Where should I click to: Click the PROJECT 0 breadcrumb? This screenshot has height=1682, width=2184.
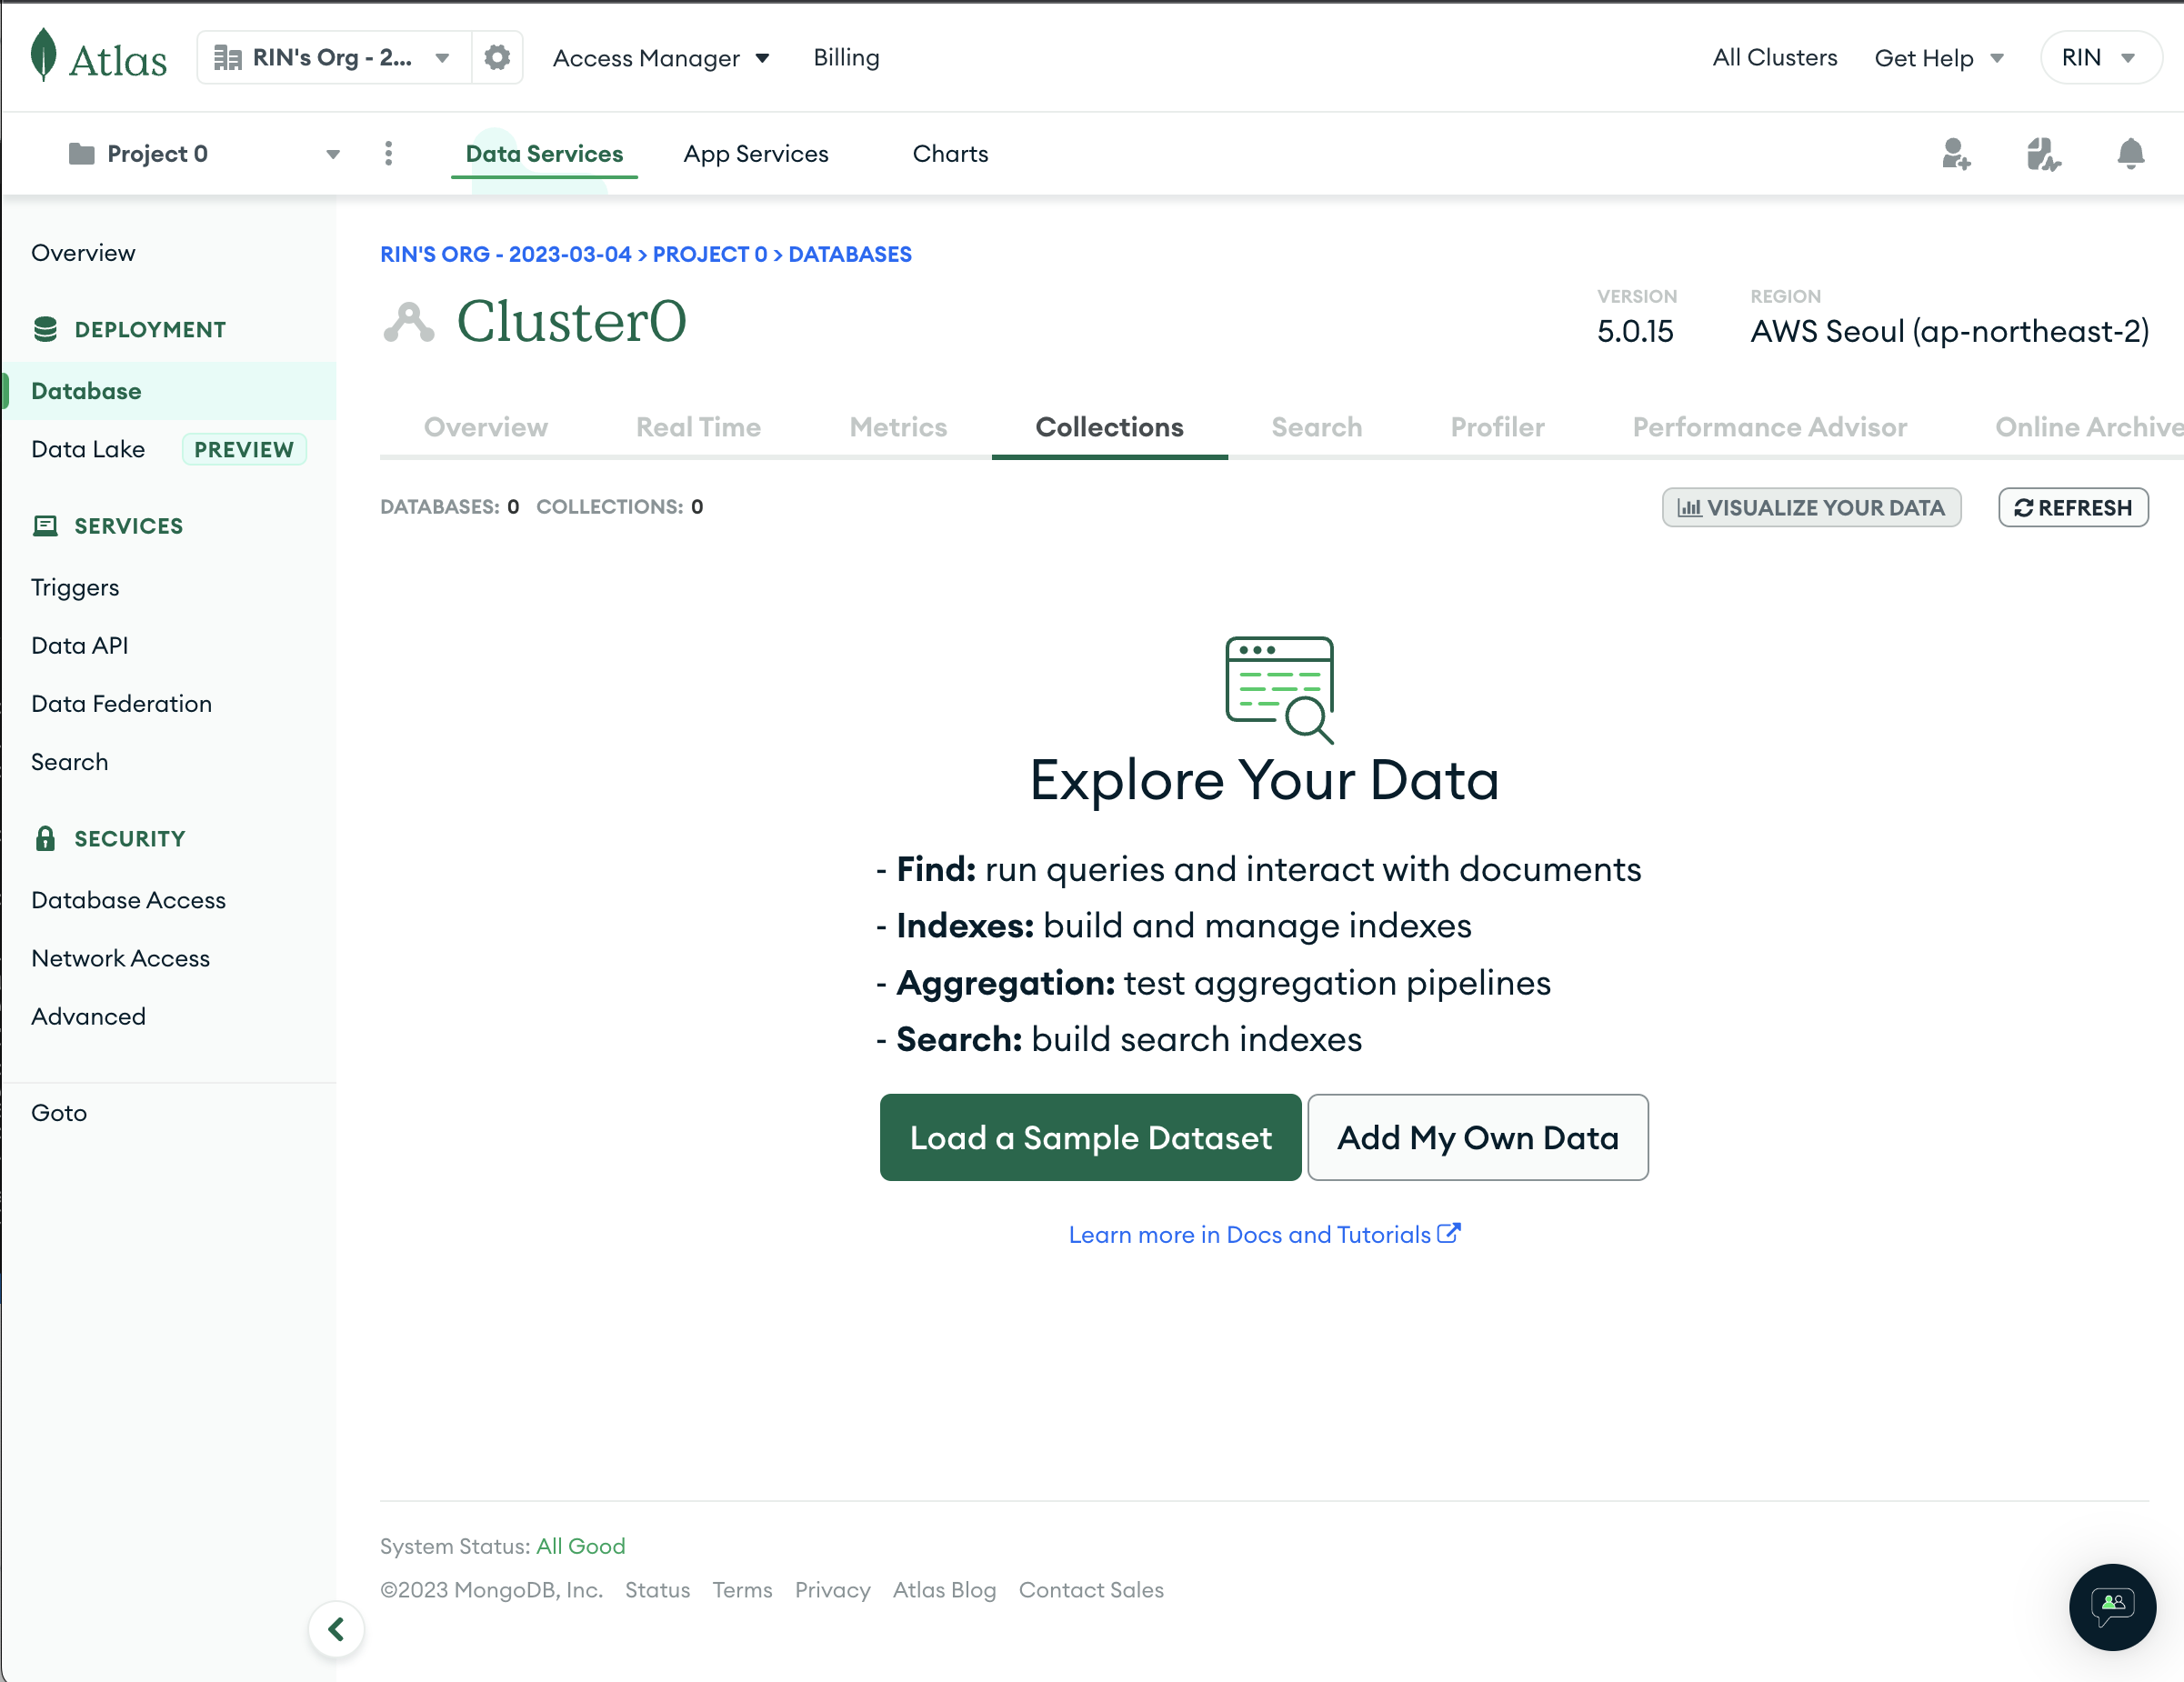(710, 254)
